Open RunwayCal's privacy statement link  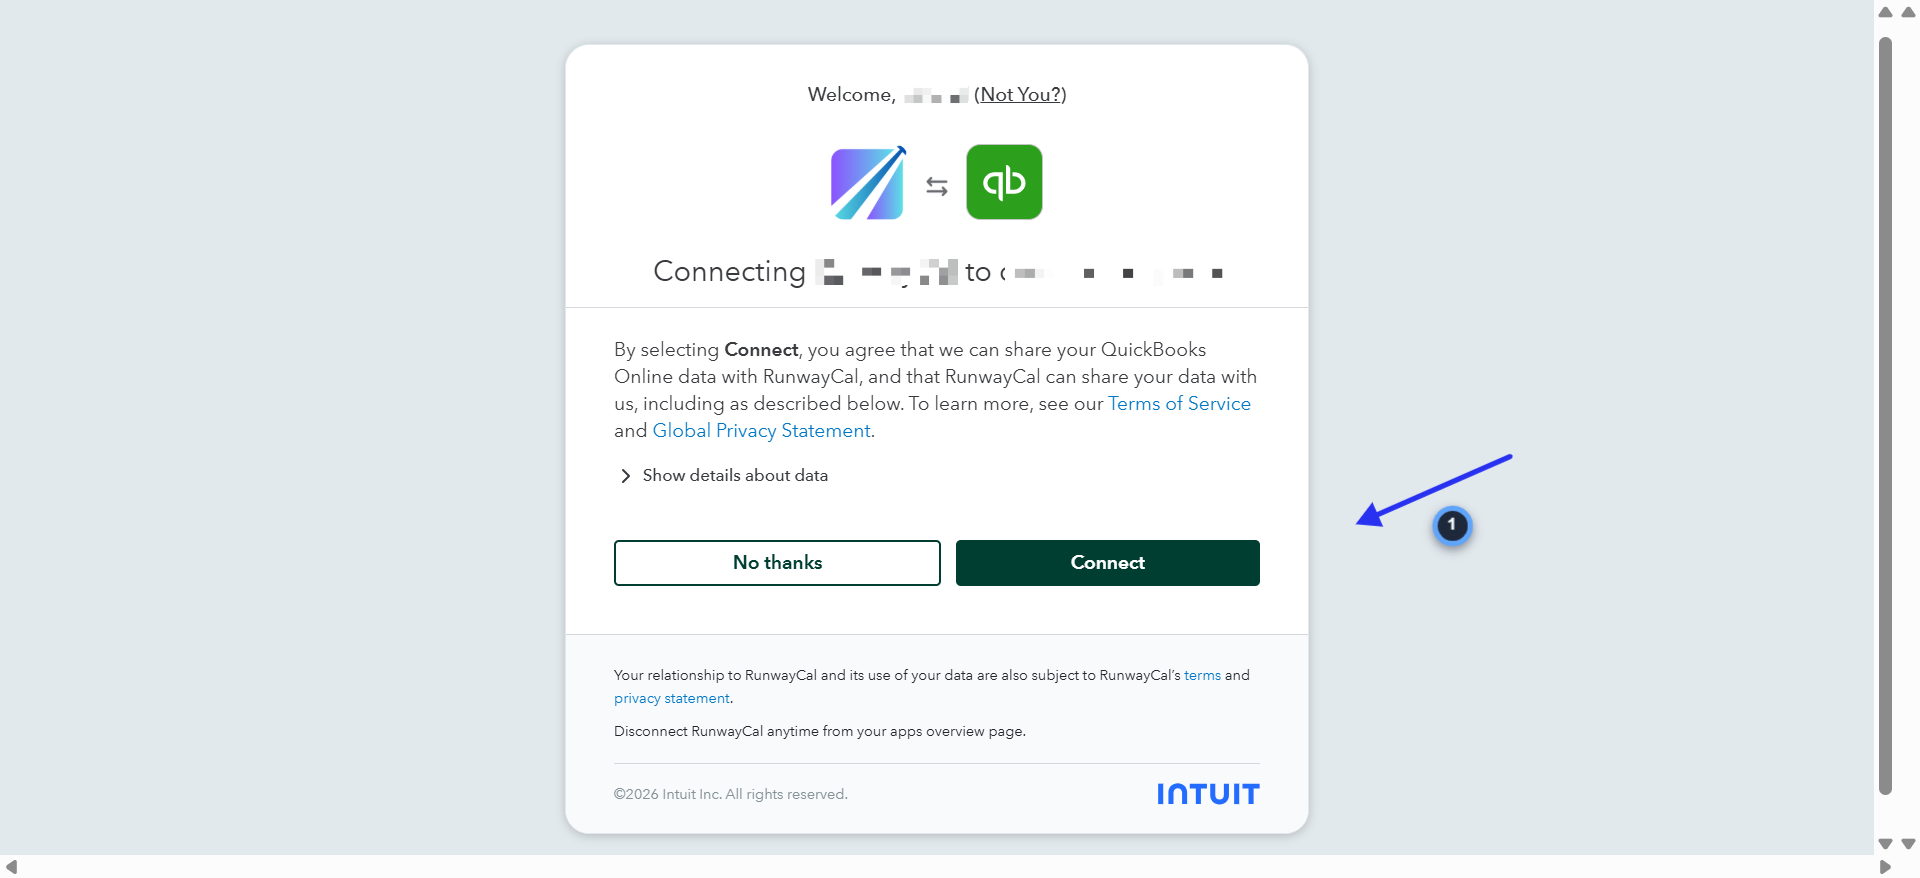click(672, 699)
